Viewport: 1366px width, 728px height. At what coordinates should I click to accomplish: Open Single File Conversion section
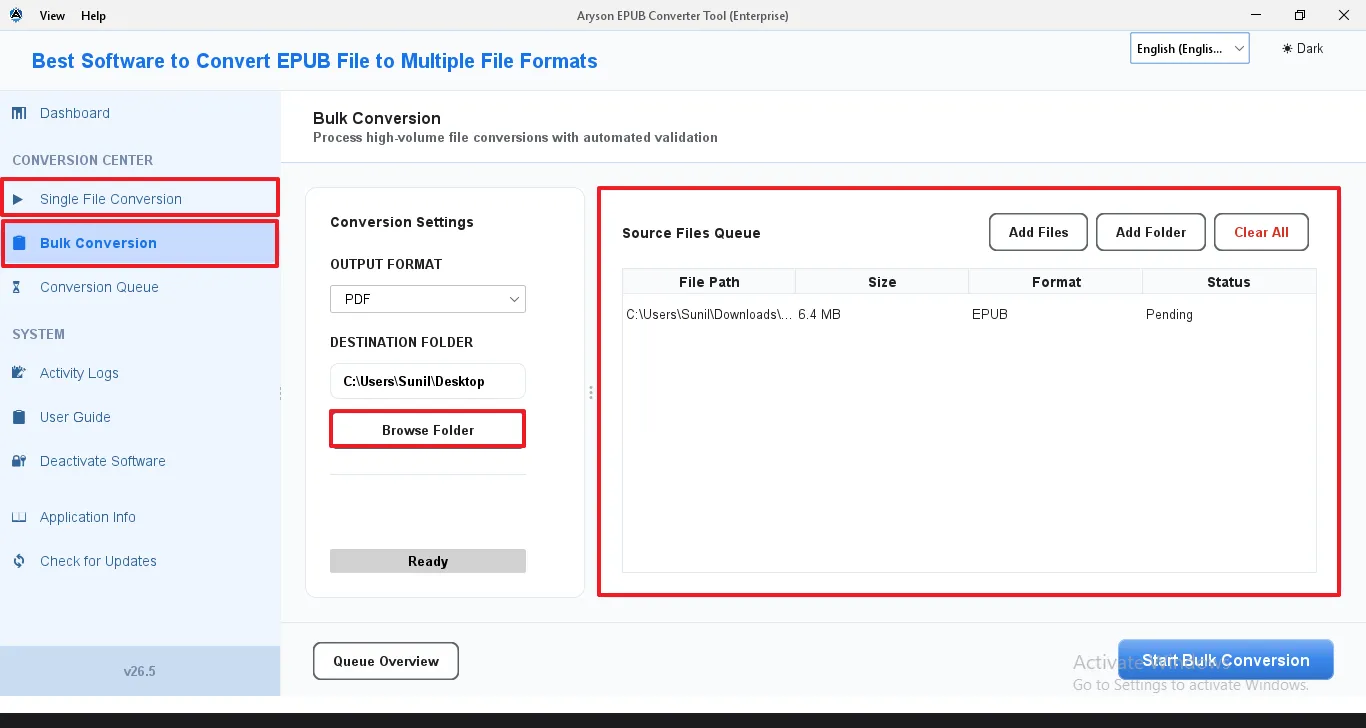(x=140, y=198)
